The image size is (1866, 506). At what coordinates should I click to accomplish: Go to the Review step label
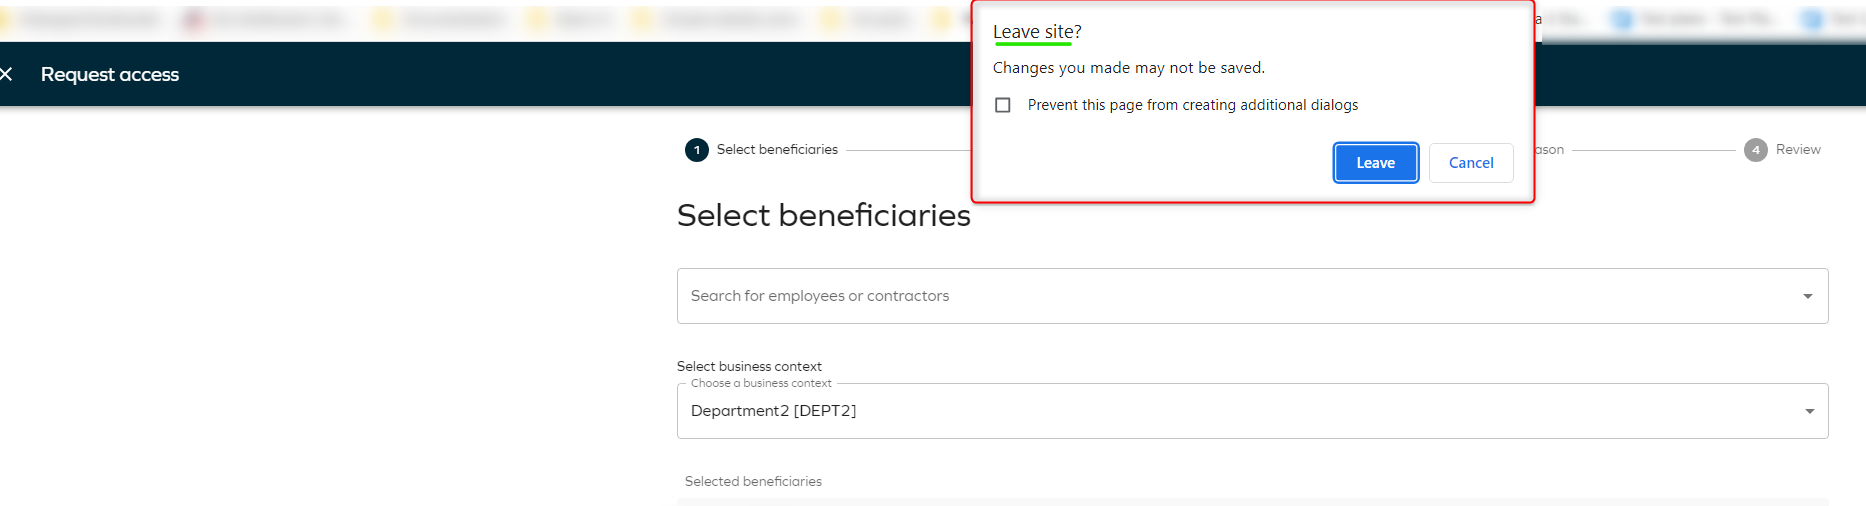click(x=1798, y=150)
